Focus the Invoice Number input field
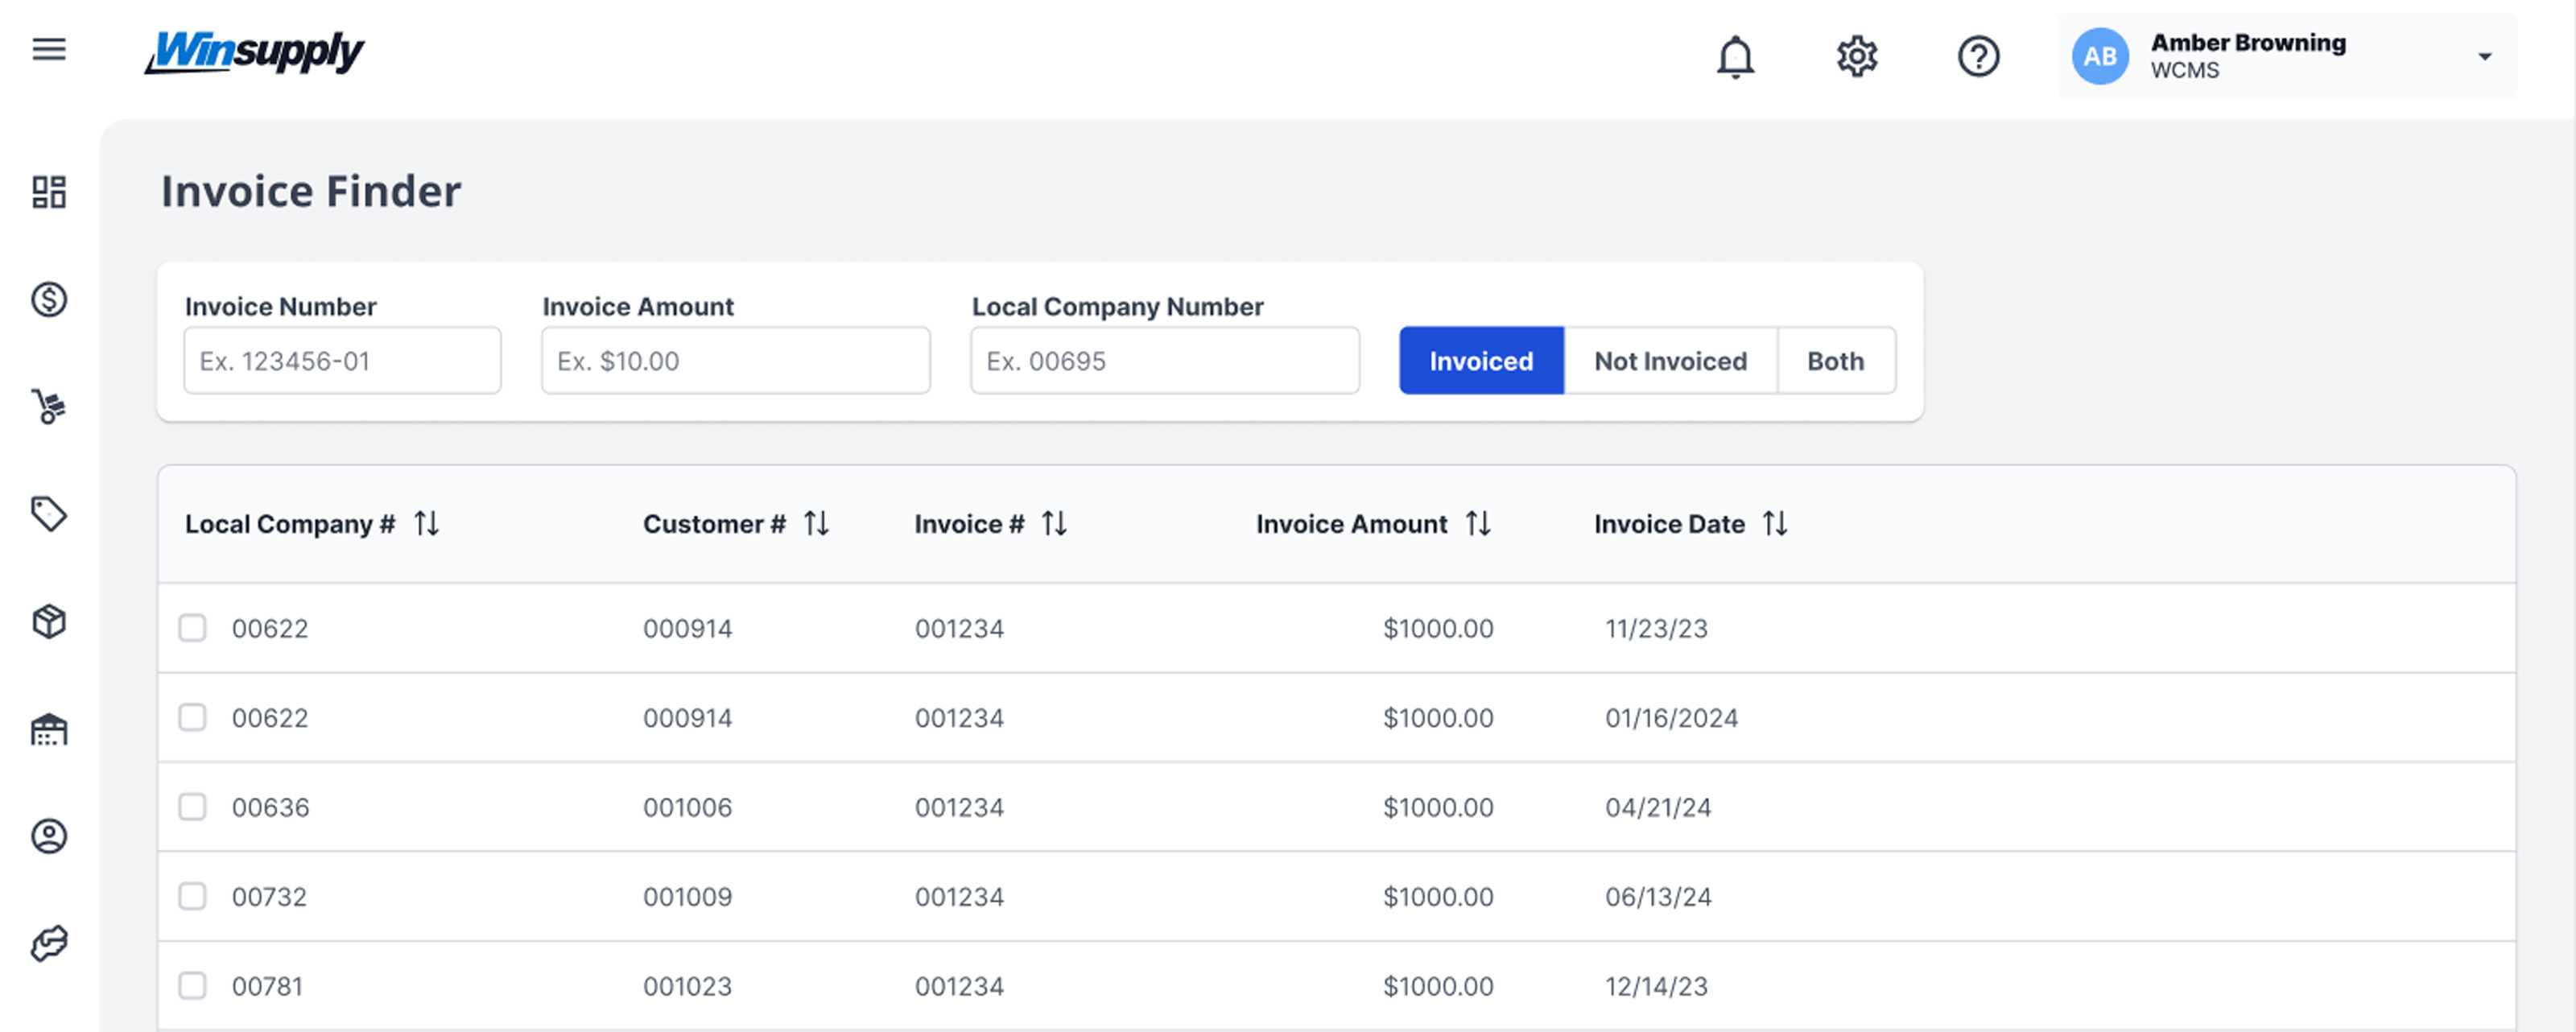 coord(342,361)
